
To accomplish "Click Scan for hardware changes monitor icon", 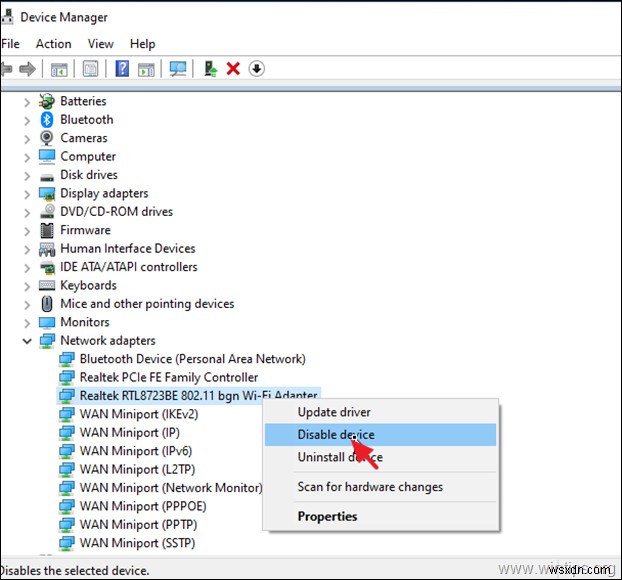I will pyautogui.click(x=178, y=69).
